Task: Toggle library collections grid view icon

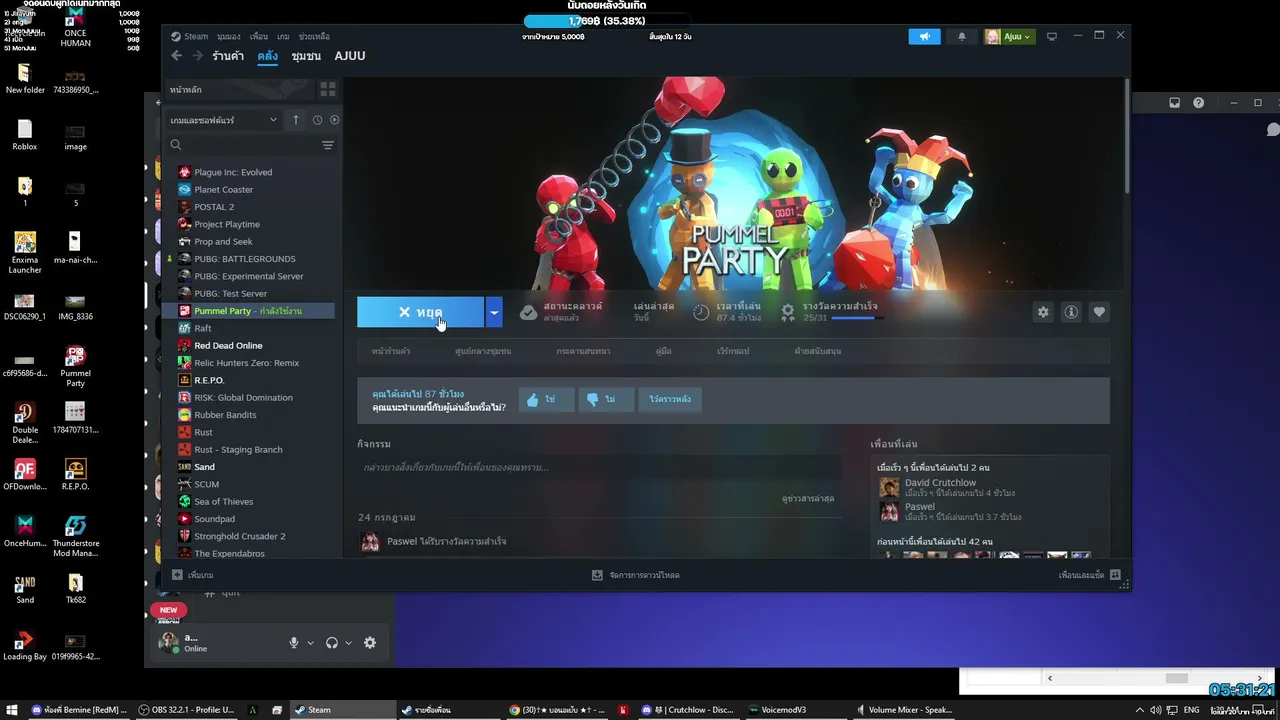Action: click(327, 89)
